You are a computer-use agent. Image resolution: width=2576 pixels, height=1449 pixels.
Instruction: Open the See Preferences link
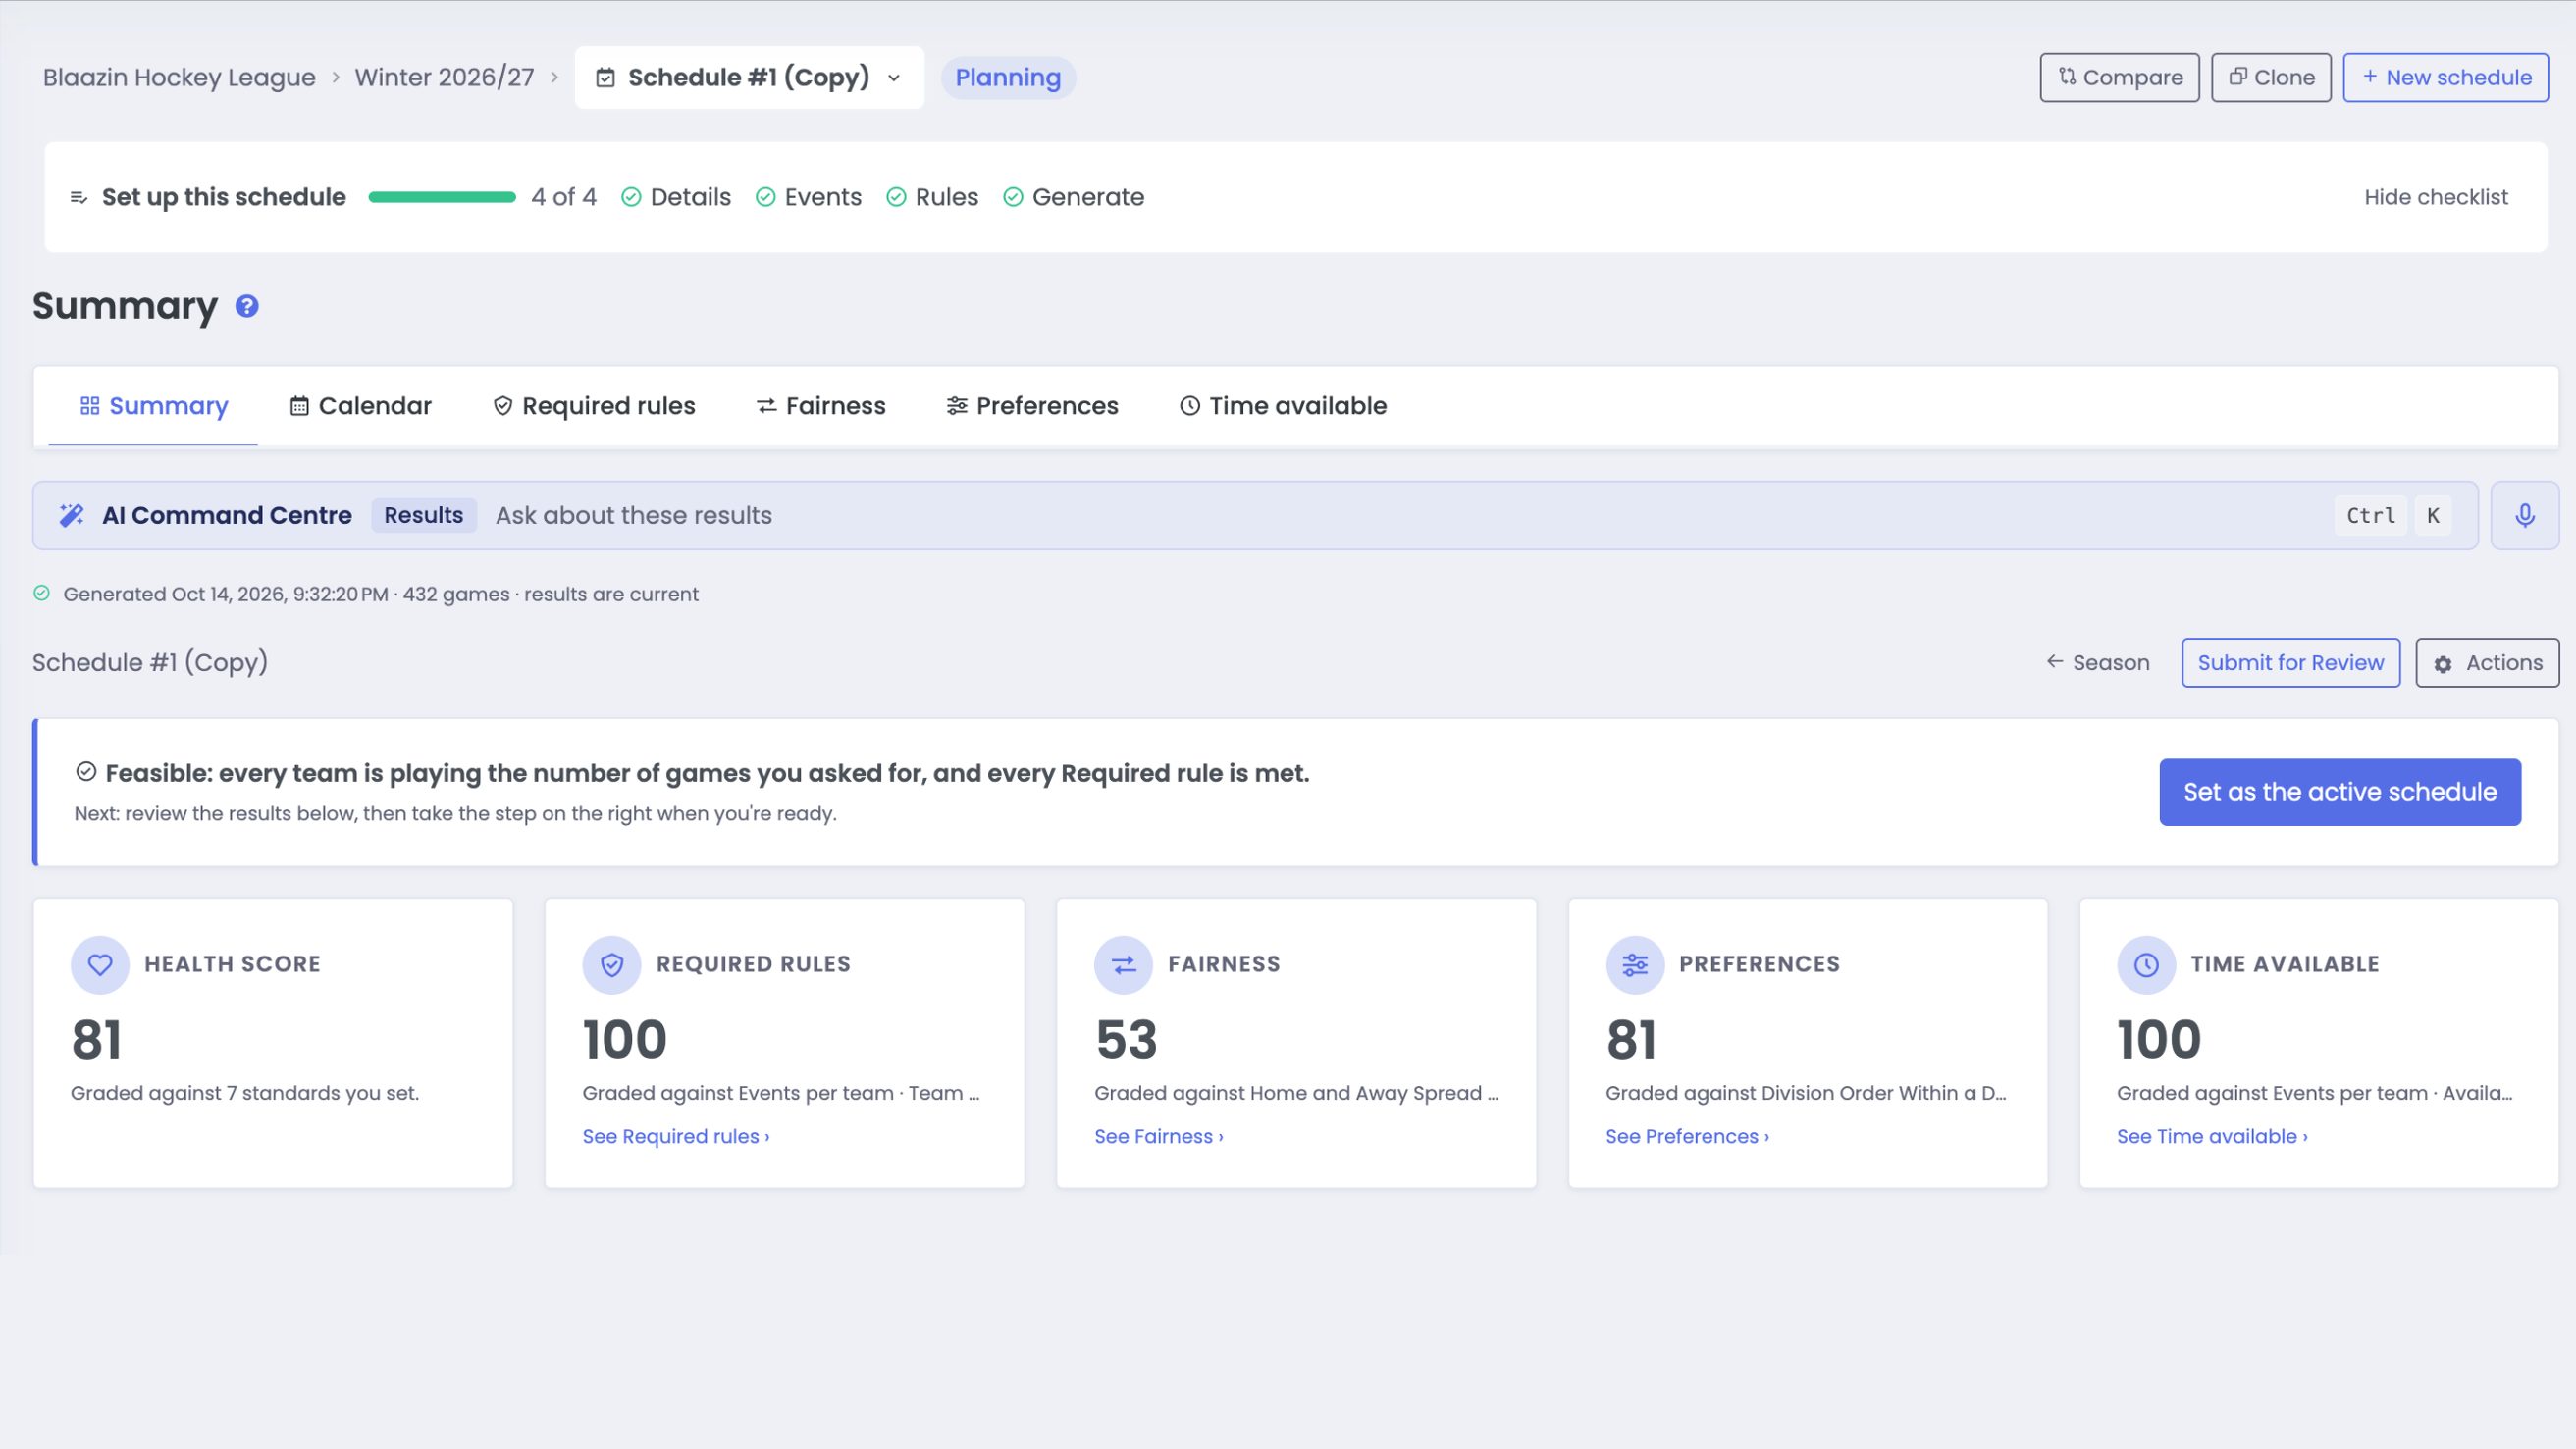click(x=1687, y=1136)
